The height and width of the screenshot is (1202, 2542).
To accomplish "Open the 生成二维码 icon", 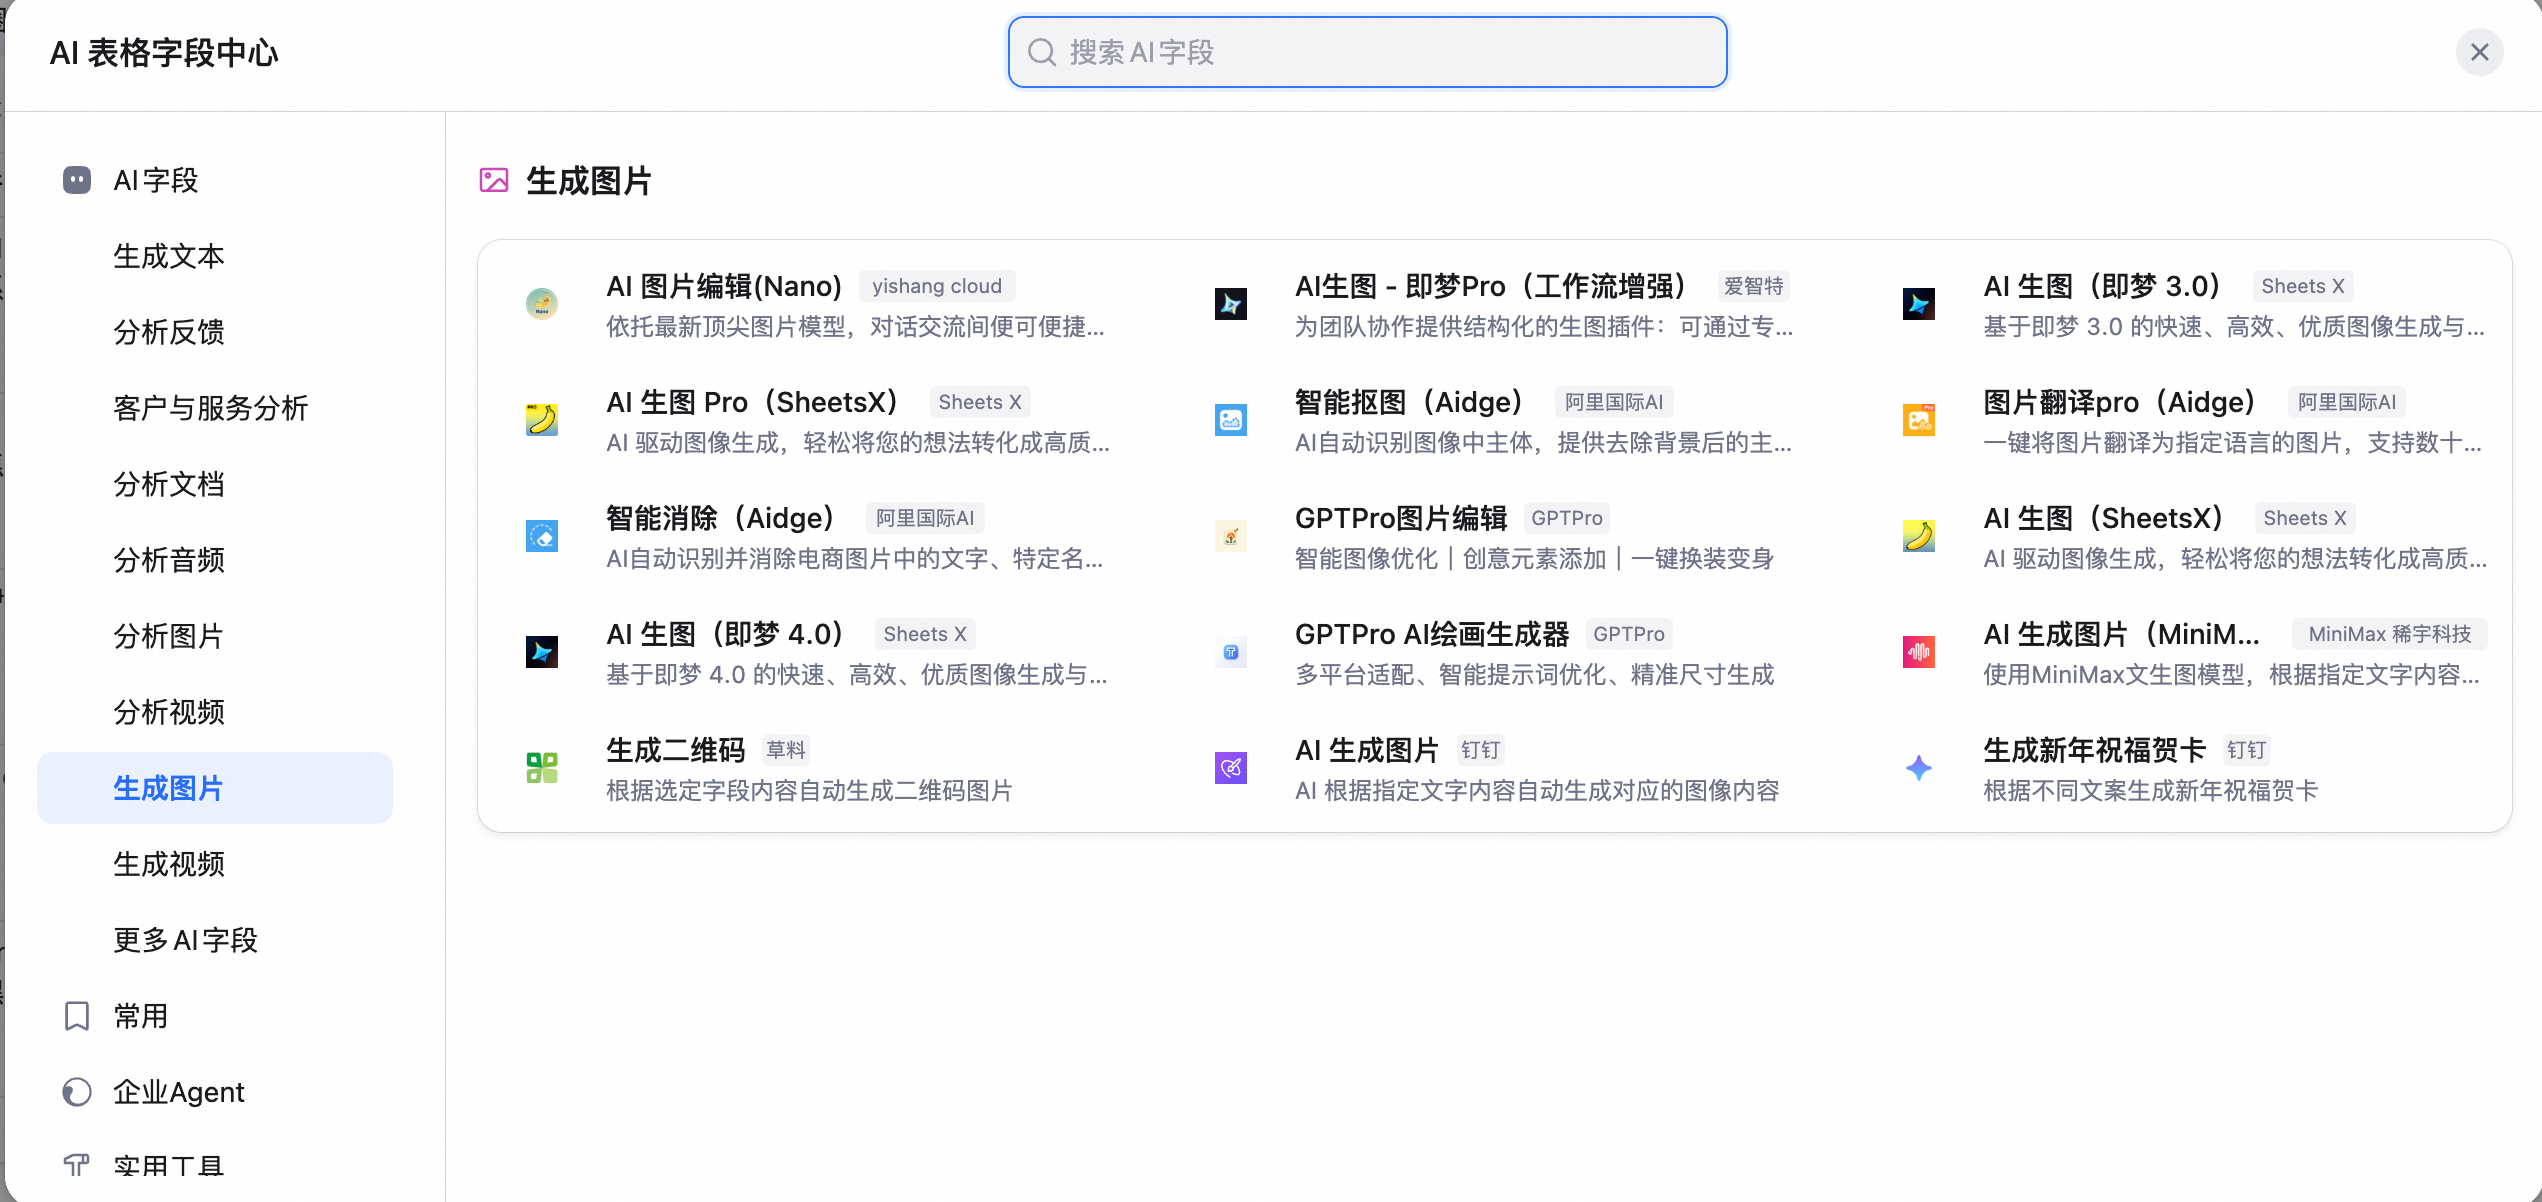I will coord(541,767).
